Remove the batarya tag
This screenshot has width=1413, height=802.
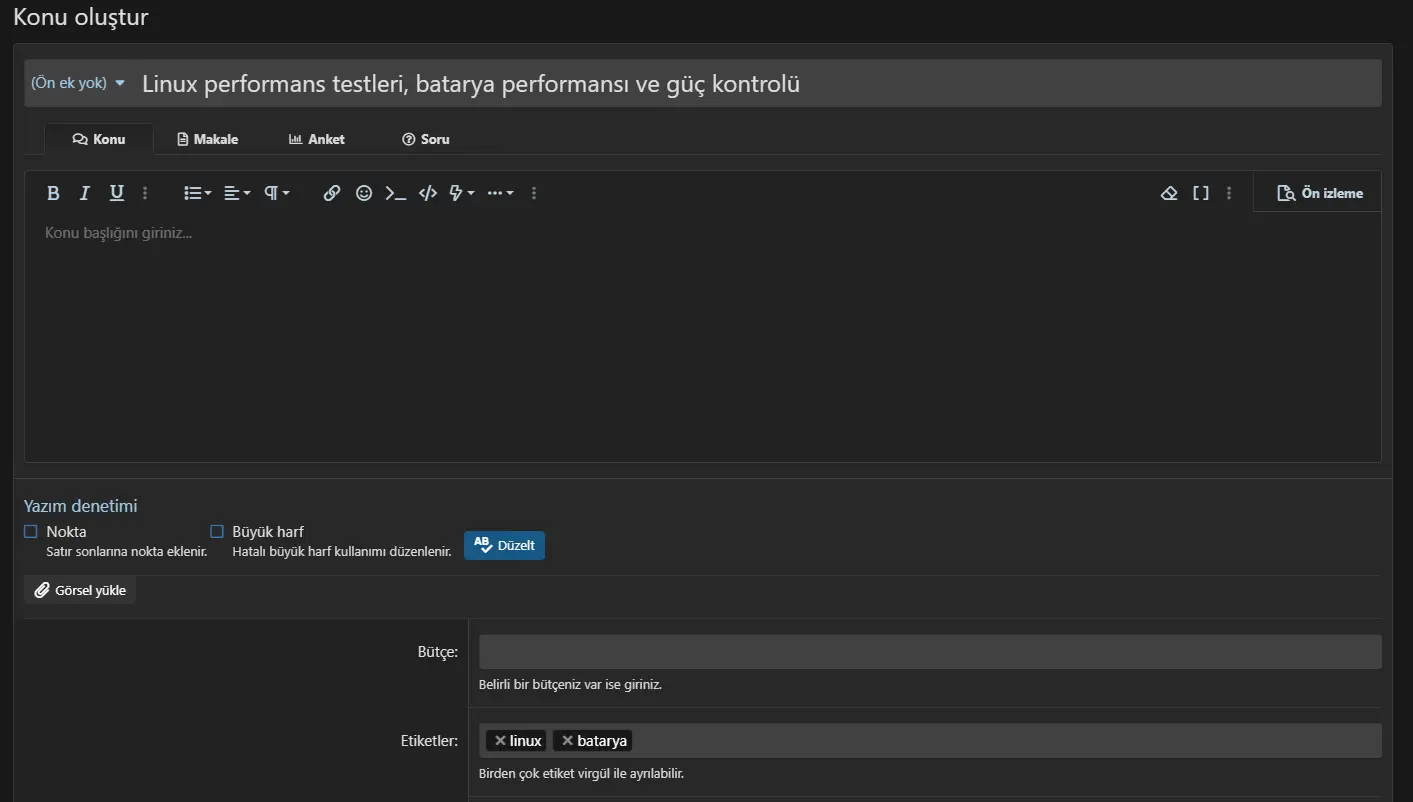pos(567,741)
